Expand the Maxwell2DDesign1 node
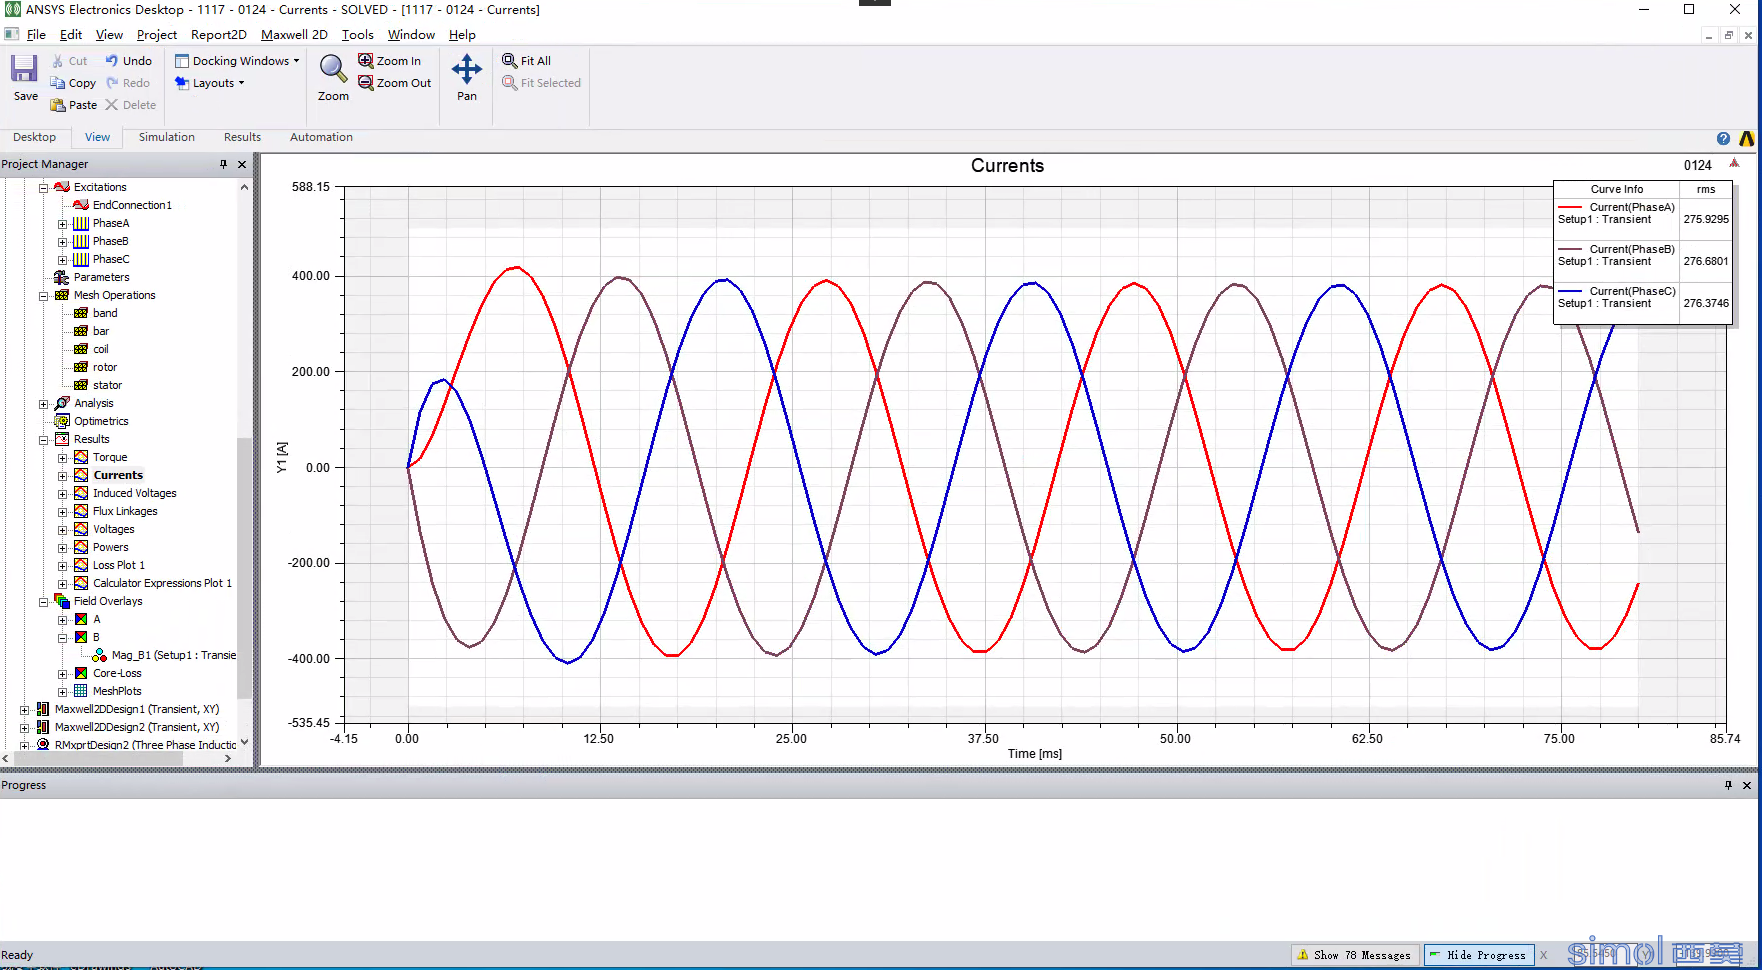This screenshot has width=1762, height=970. coord(25,709)
